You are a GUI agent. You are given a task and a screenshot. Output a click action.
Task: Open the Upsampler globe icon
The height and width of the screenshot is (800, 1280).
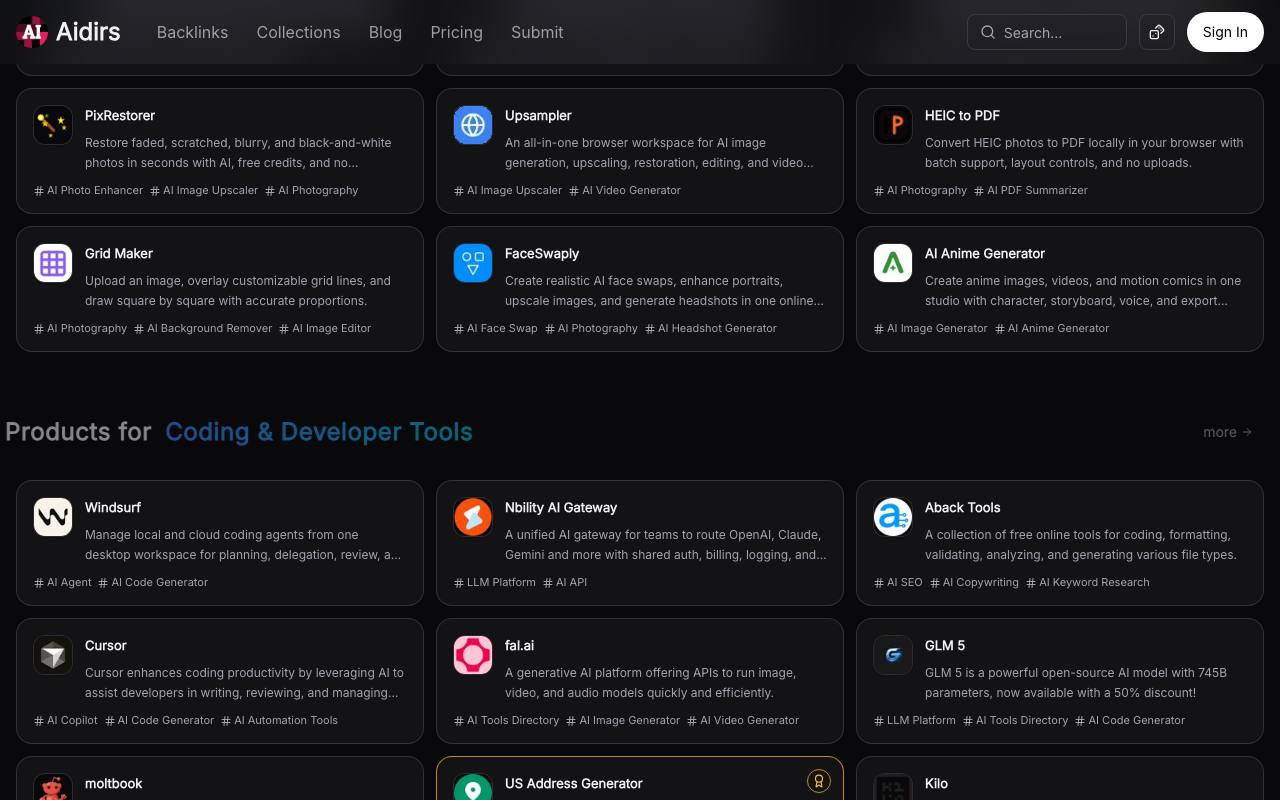click(473, 125)
